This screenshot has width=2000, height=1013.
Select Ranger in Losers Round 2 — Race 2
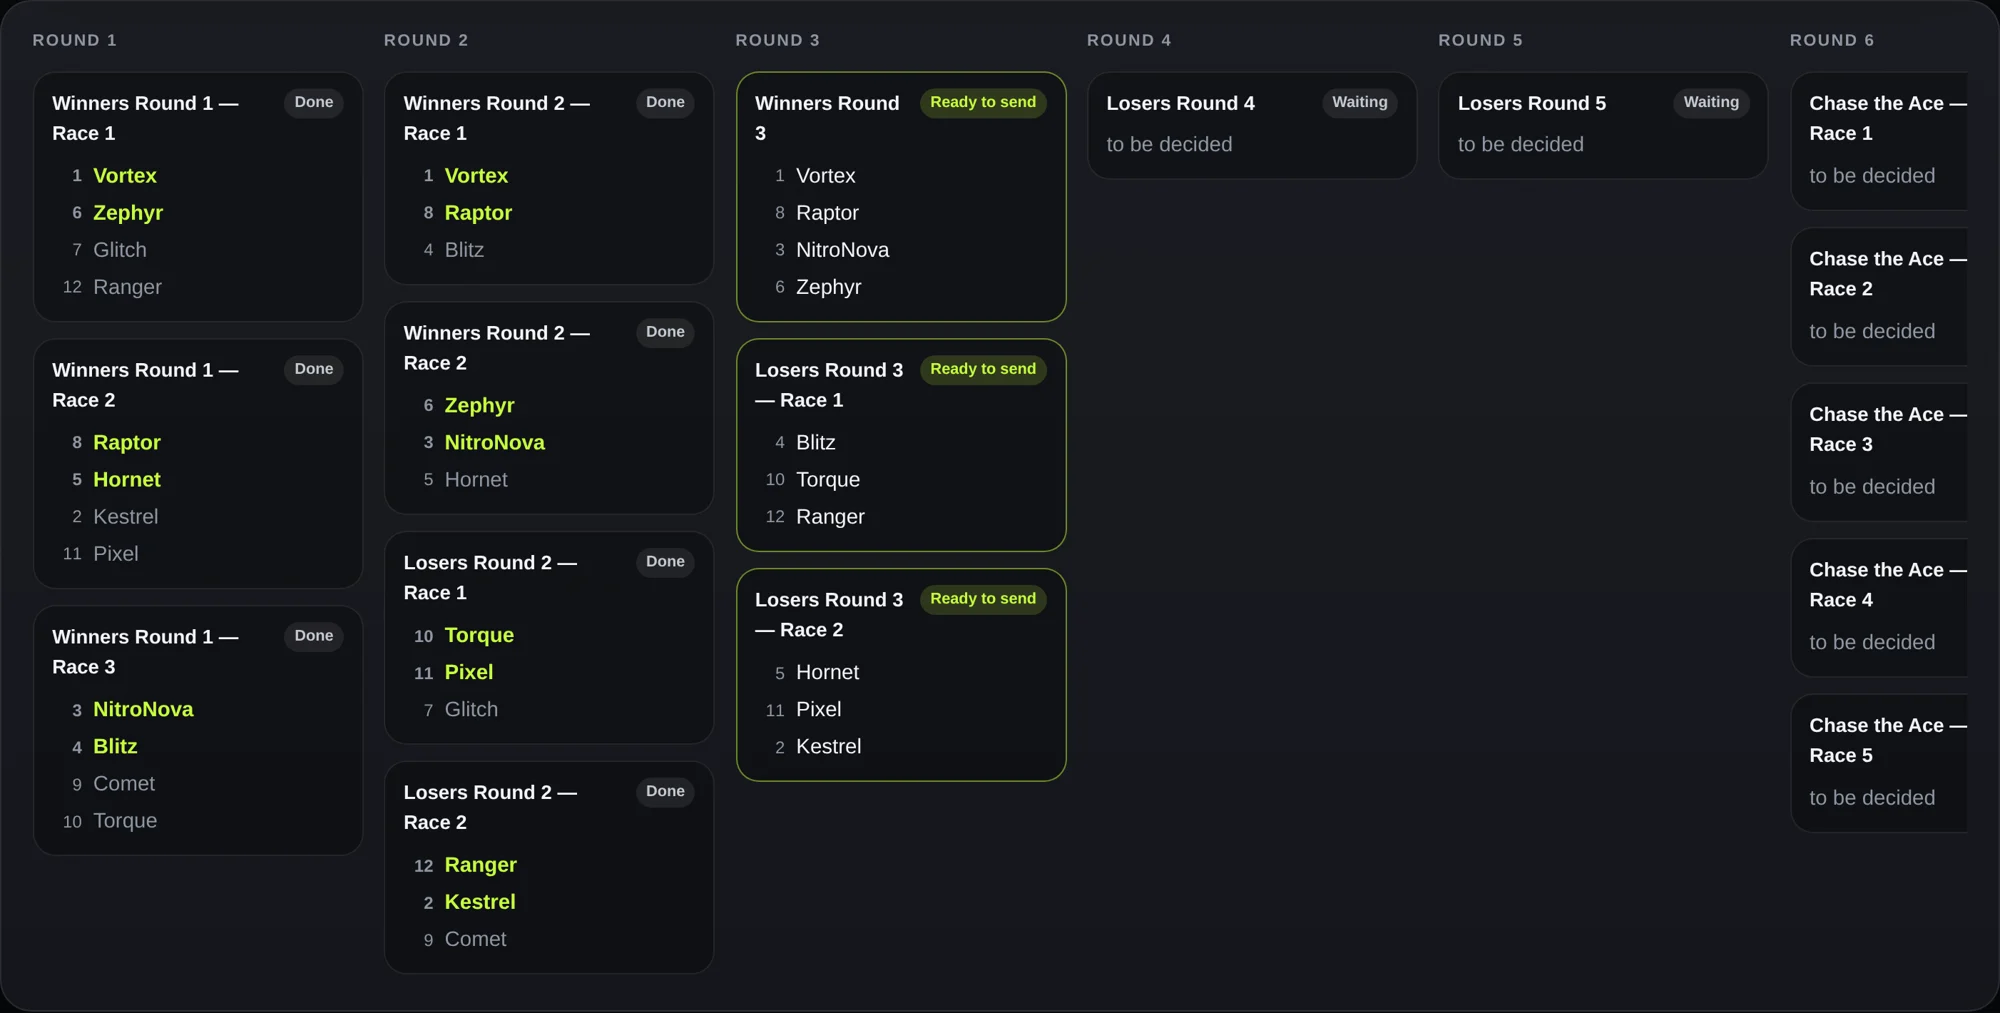click(481, 865)
